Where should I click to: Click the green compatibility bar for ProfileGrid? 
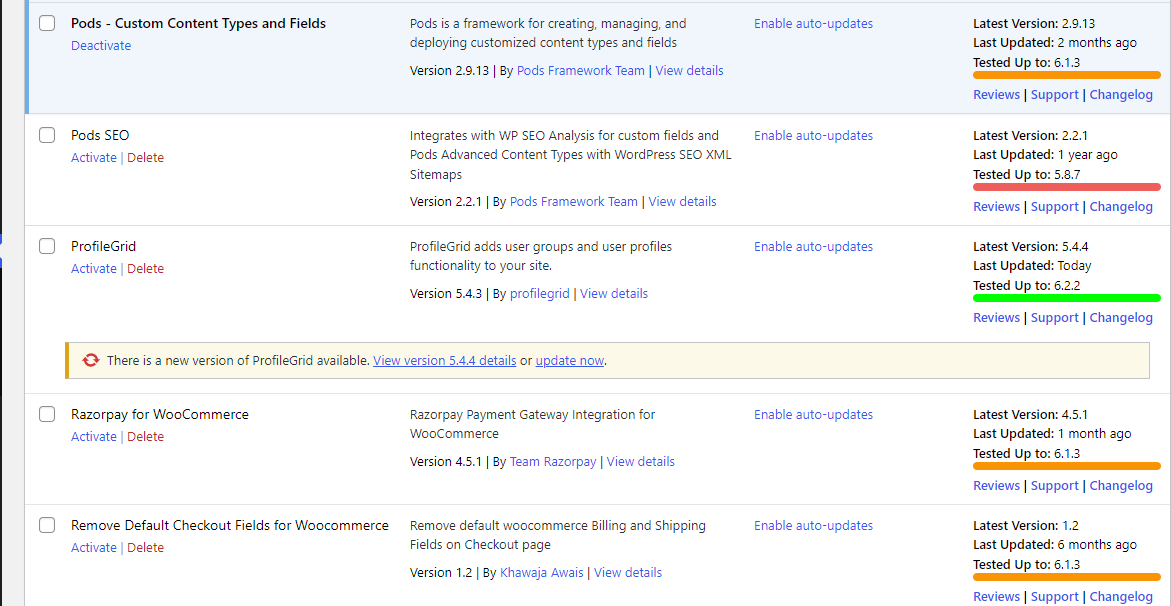point(1066,298)
